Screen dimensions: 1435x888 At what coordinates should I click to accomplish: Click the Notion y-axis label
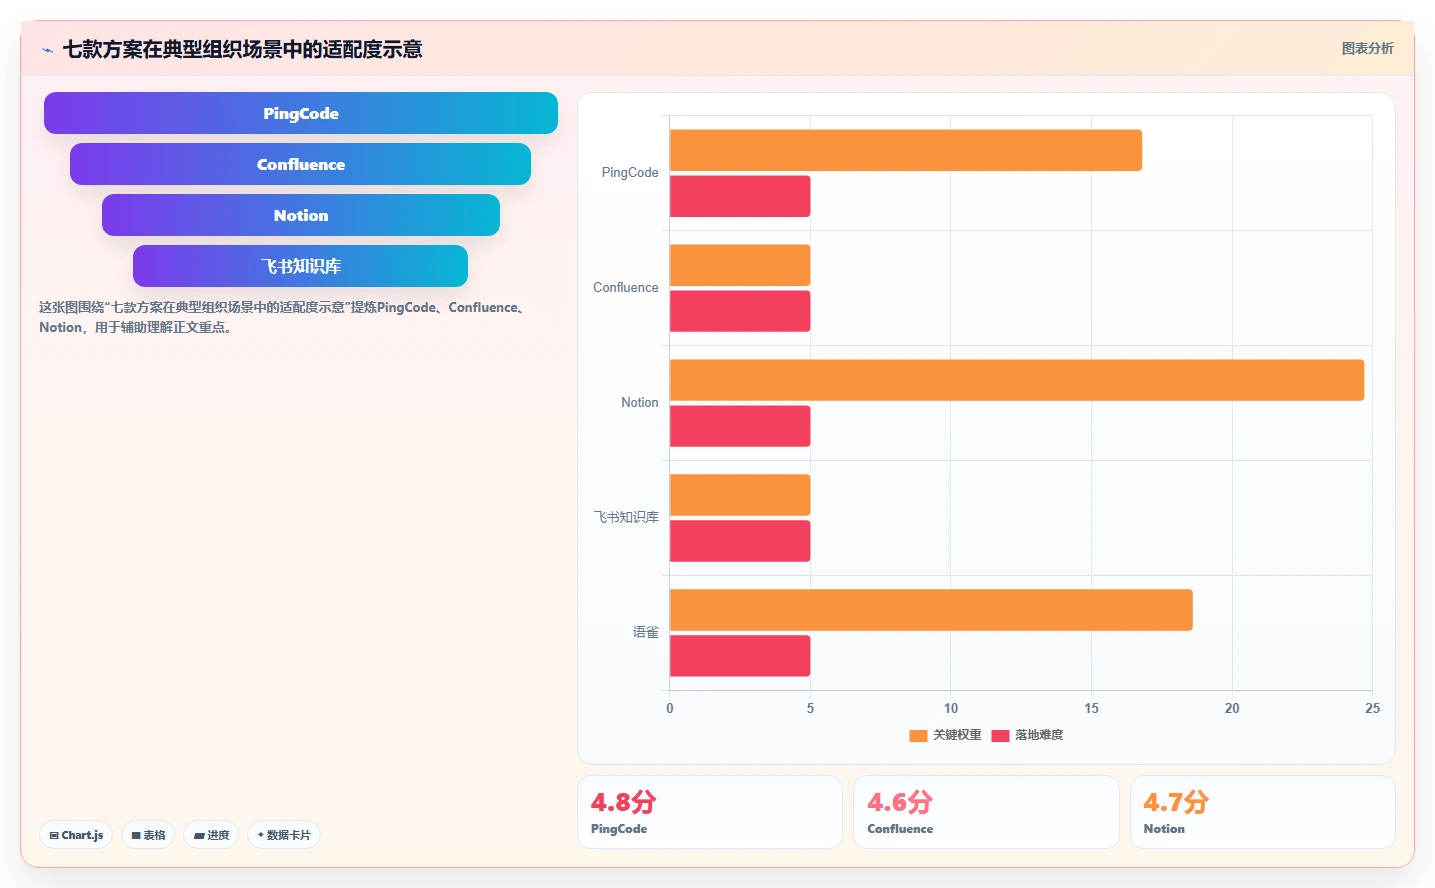click(x=640, y=403)
